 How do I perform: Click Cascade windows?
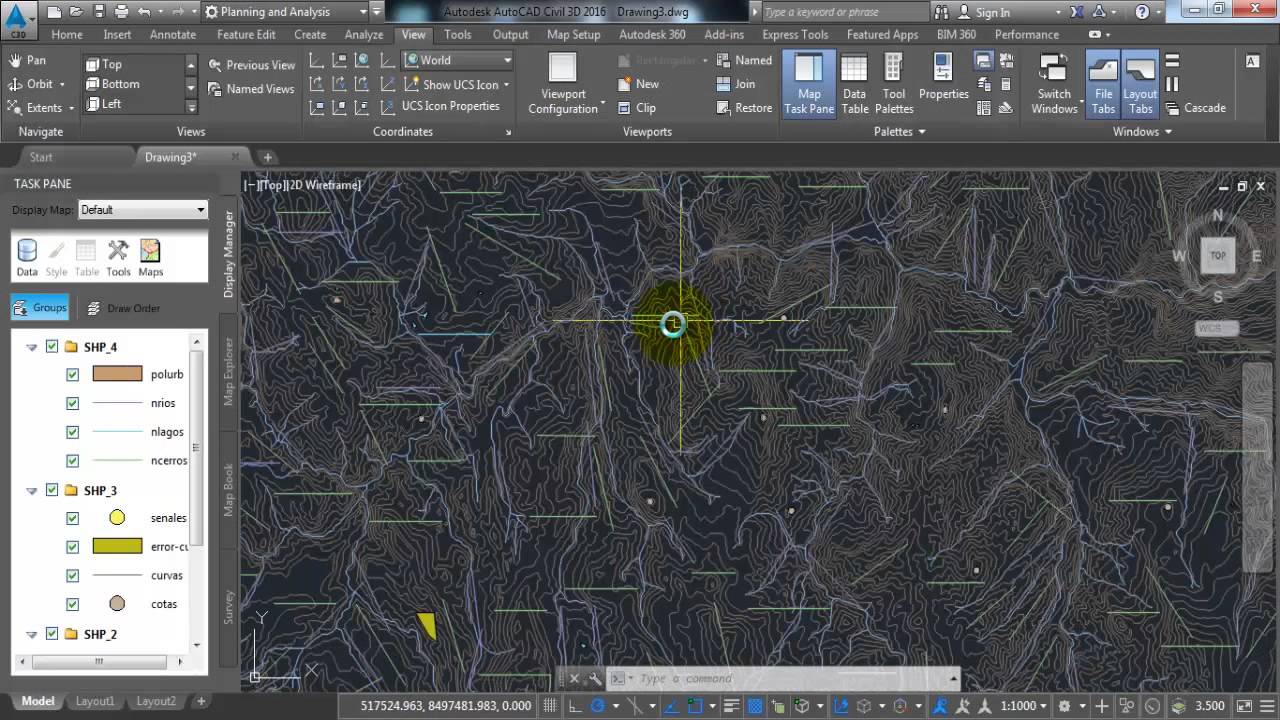pos(1195,108)
